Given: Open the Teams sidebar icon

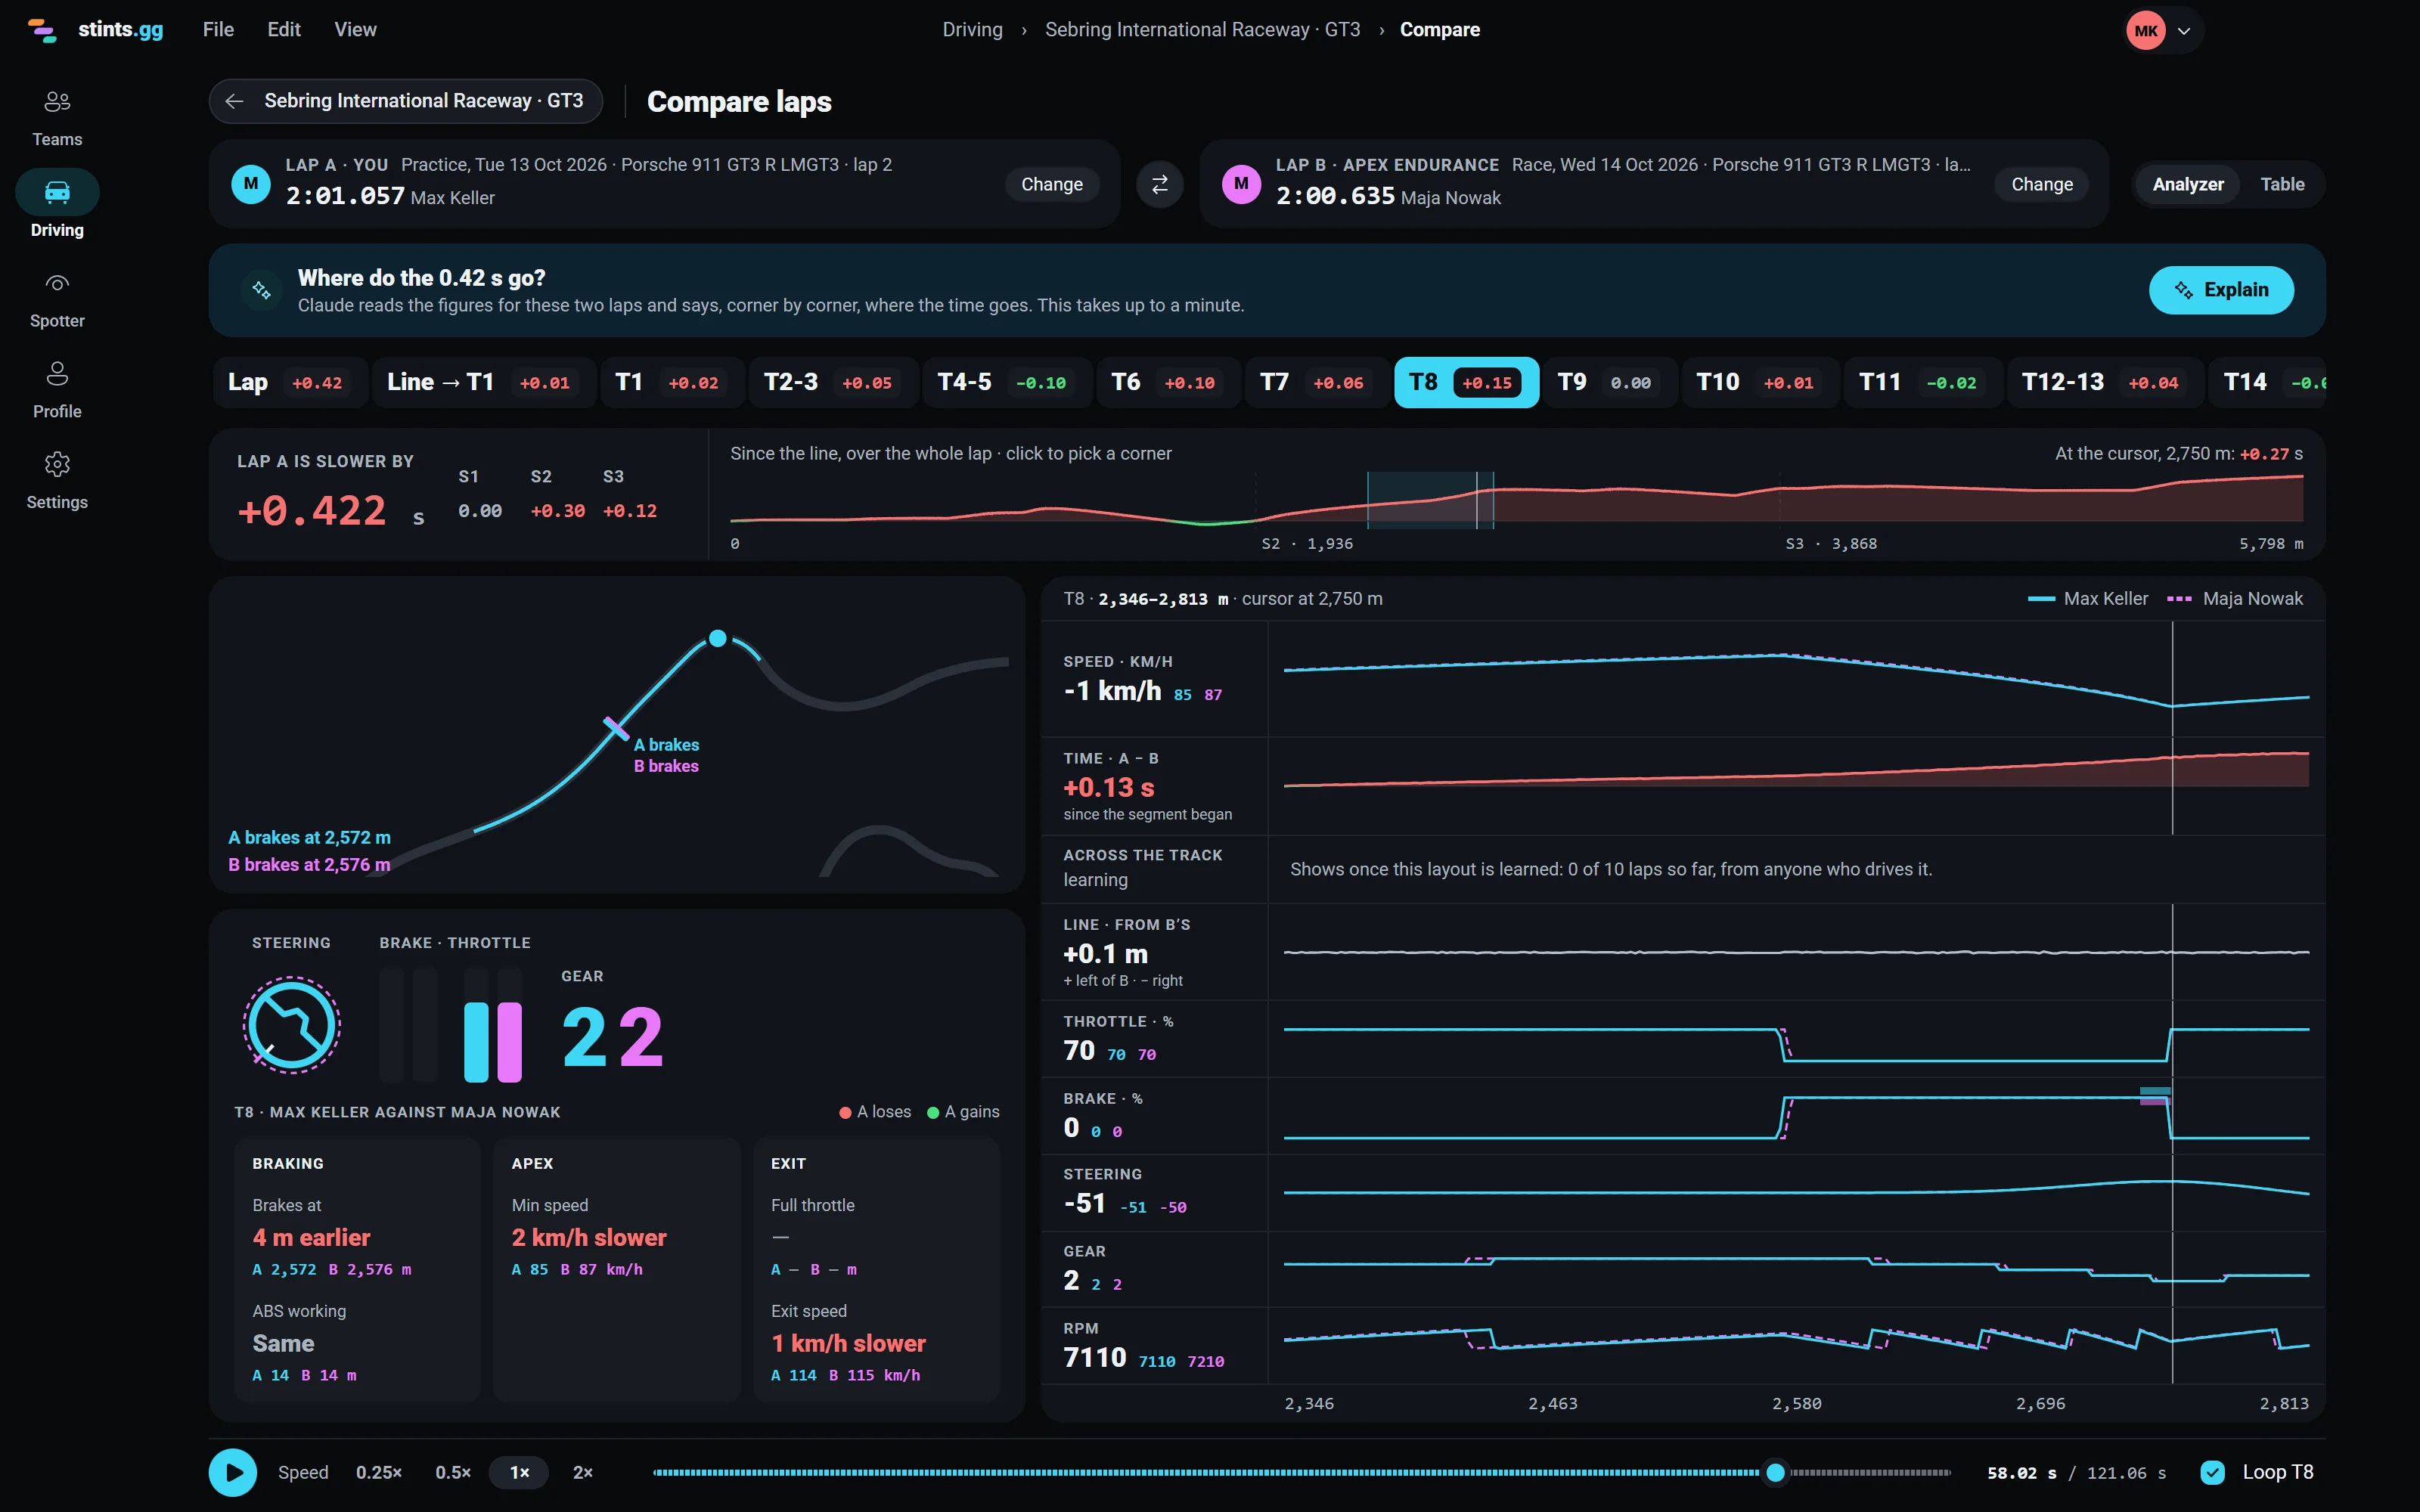Looking at the screenshot, I should coord(57,102).
